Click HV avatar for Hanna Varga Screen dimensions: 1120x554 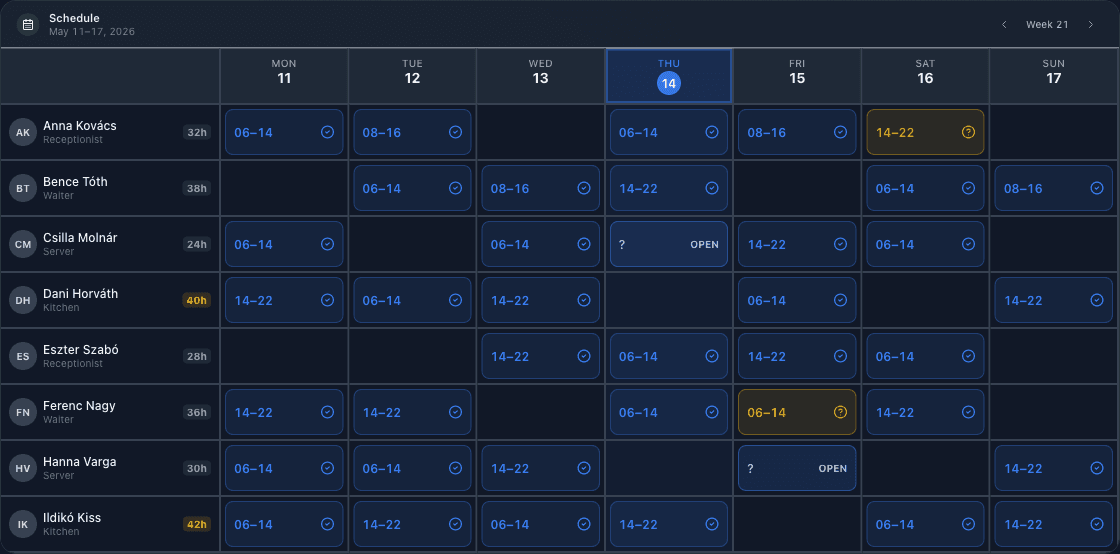point(23,468)
